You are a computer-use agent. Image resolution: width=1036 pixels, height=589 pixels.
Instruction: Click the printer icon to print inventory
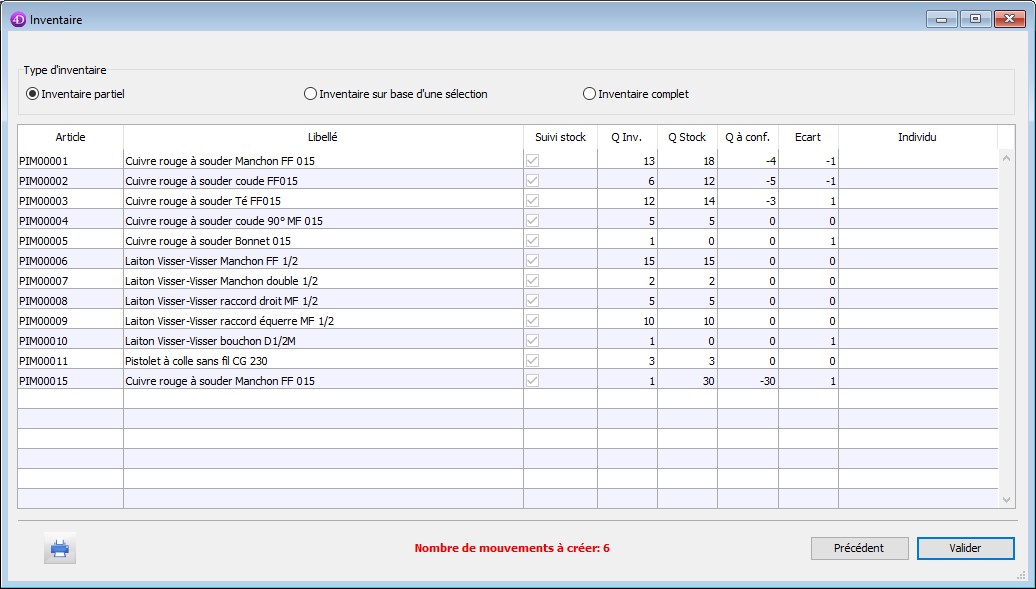(x=60, y=548)
